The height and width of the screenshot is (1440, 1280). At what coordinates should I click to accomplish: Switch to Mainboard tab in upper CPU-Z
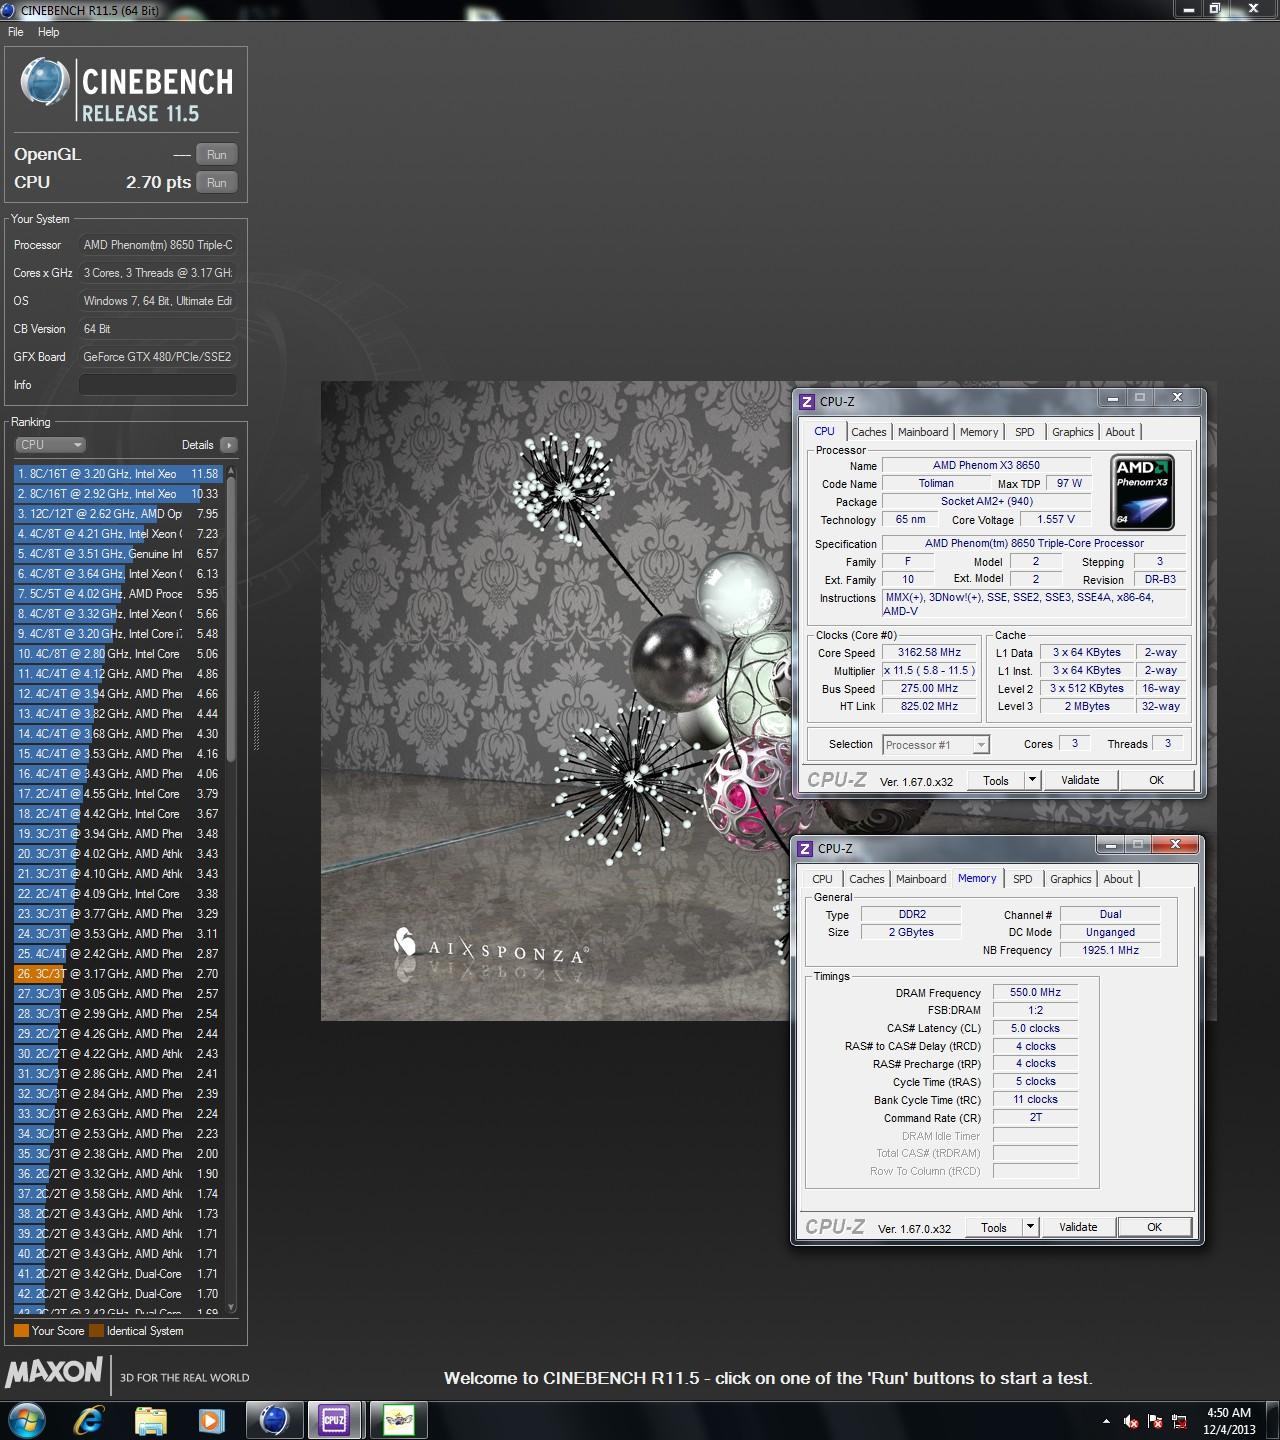923,432
